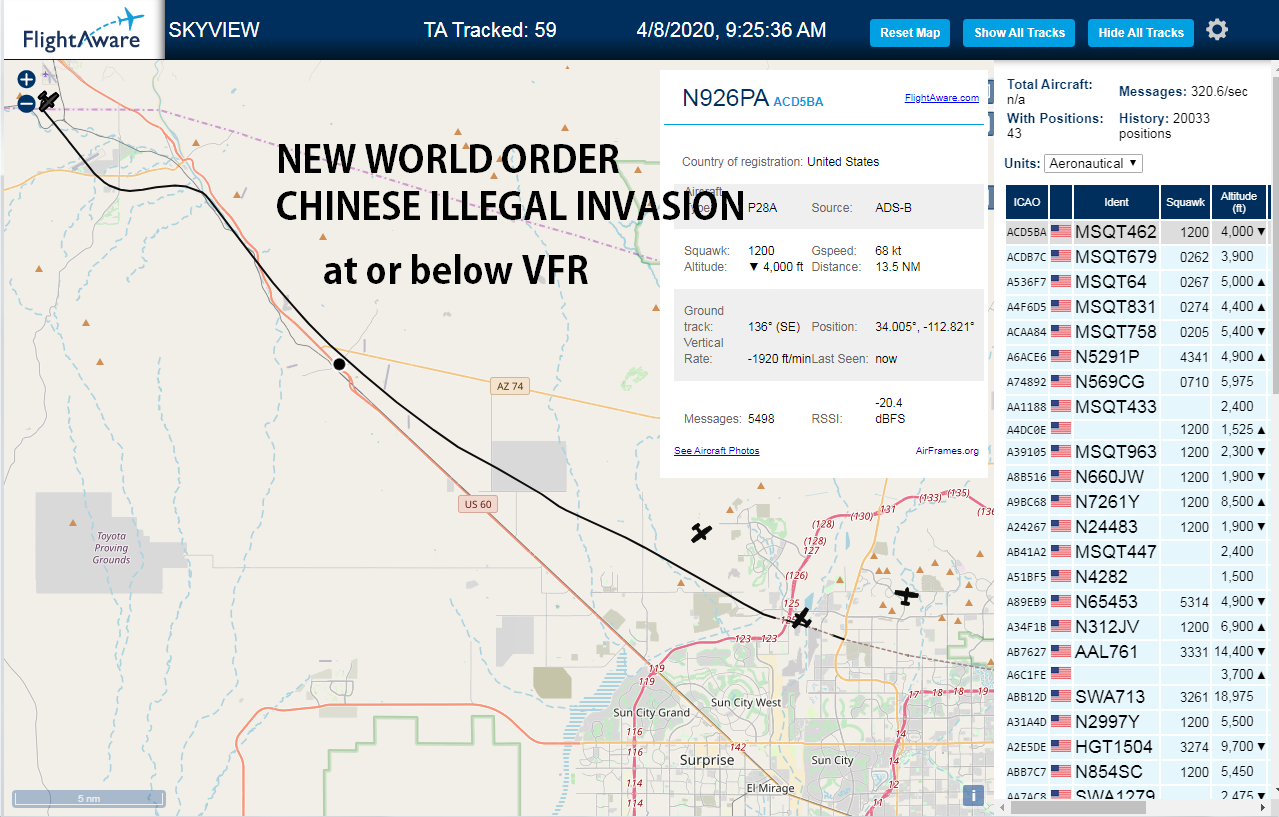Viewport: 1279px width, 817px height.
Task: Select the SWA713 aircraft row
Action: (1137, 697)
